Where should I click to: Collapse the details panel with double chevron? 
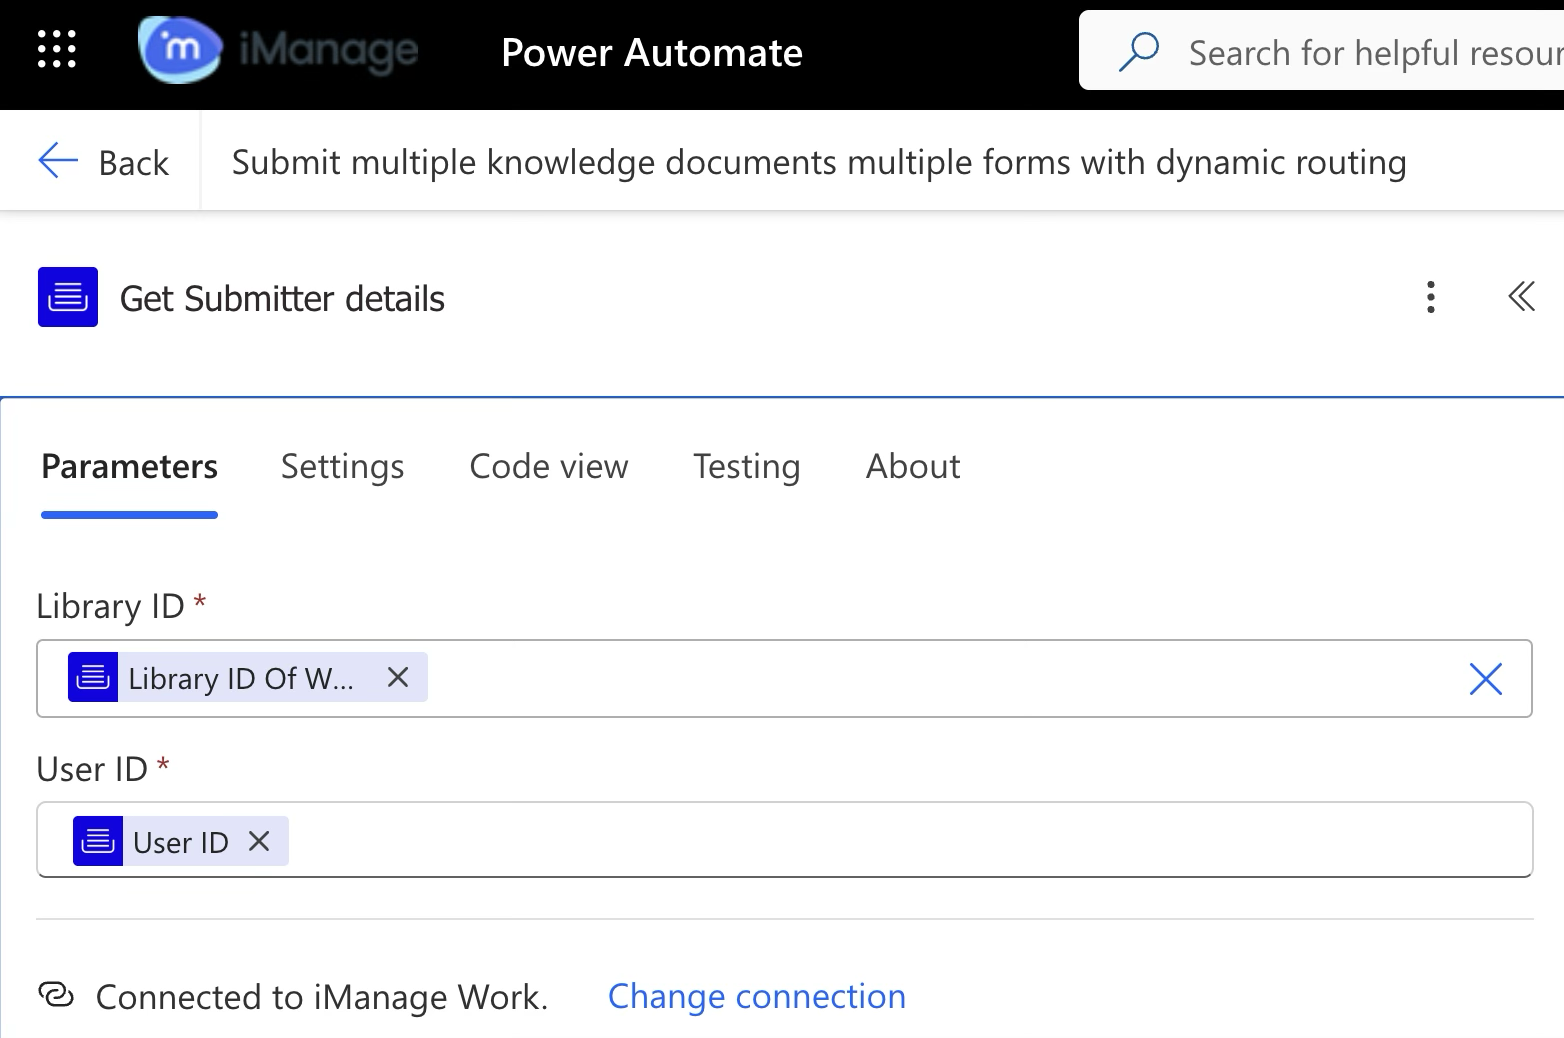tap(1521, 297)
